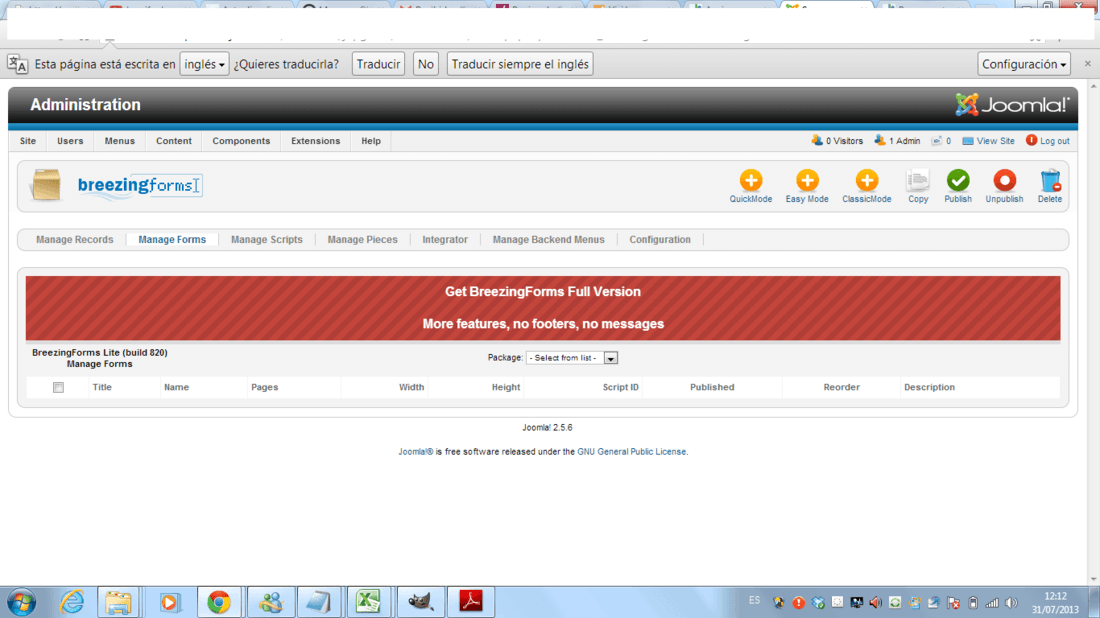This screenshot has width=1100, height=618.
Task: Sort by Title column header
Action: pos(102,387)
